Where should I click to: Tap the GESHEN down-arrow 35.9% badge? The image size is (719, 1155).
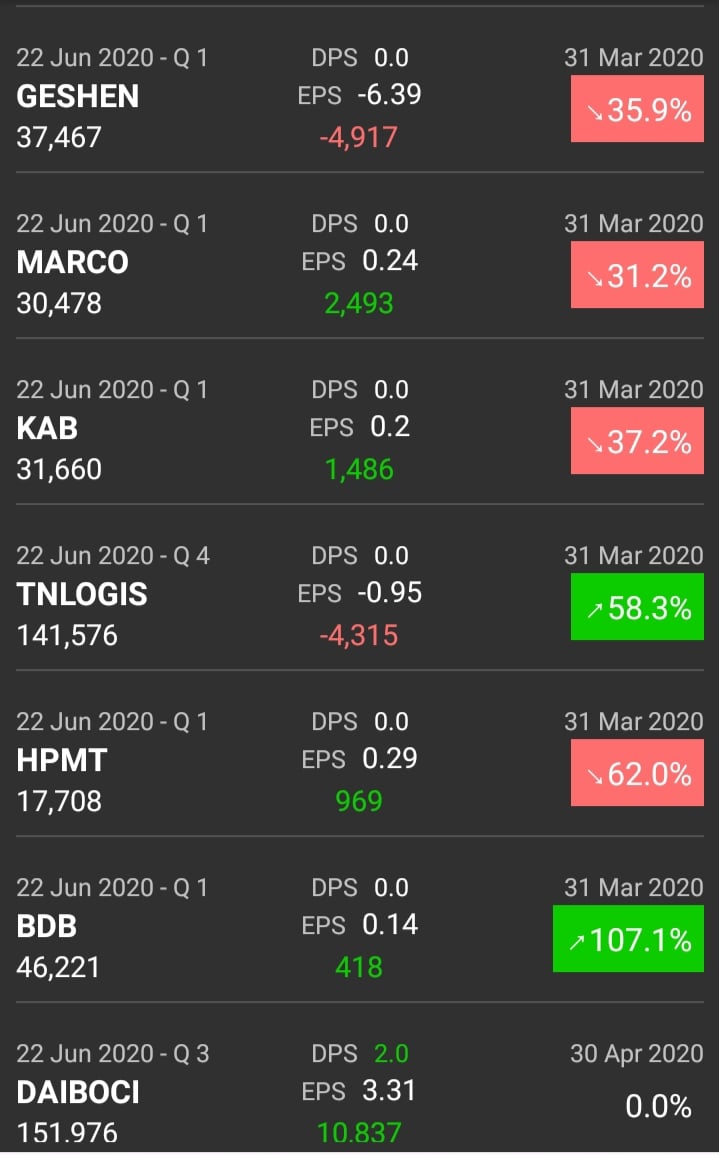[637, 109]
